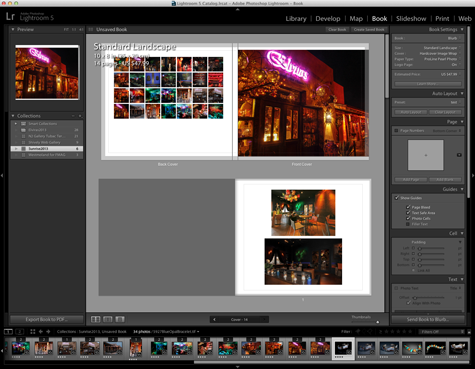Screen dimensions: 475x369
Task: Adjust the Thumbnails size slider
Action: 378,322
